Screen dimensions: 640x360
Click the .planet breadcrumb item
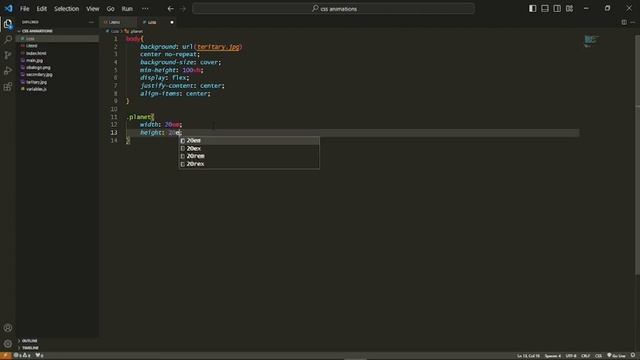pyautogui.click(x=134, y=31)
